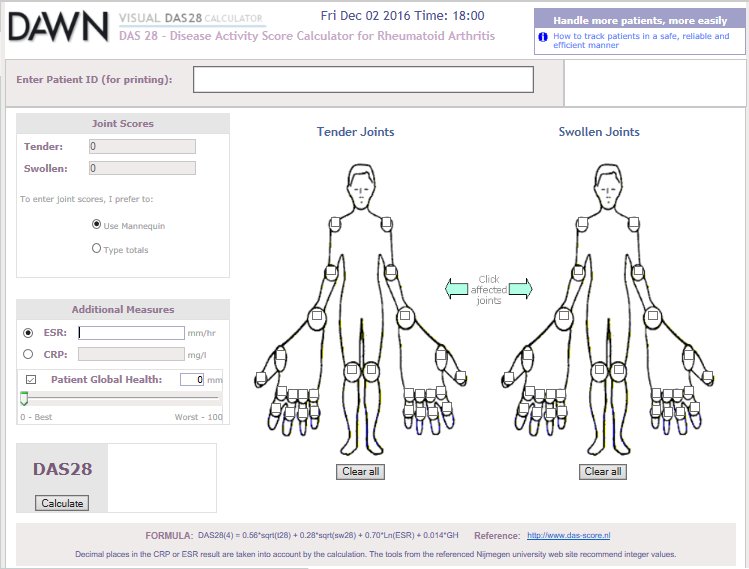Mark Tender mannequin knee on viewer's right side

coord(371,369)
